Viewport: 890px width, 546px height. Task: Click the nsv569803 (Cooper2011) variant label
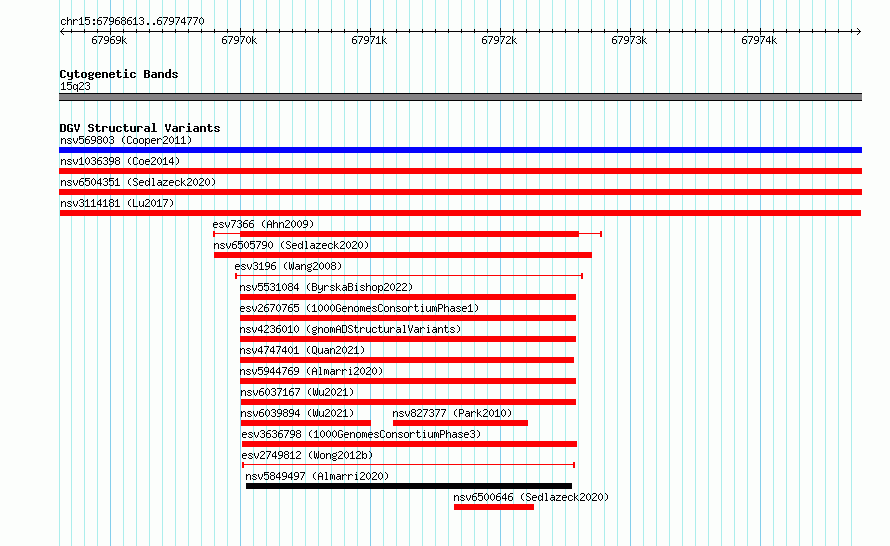click(x=126, y=140)
